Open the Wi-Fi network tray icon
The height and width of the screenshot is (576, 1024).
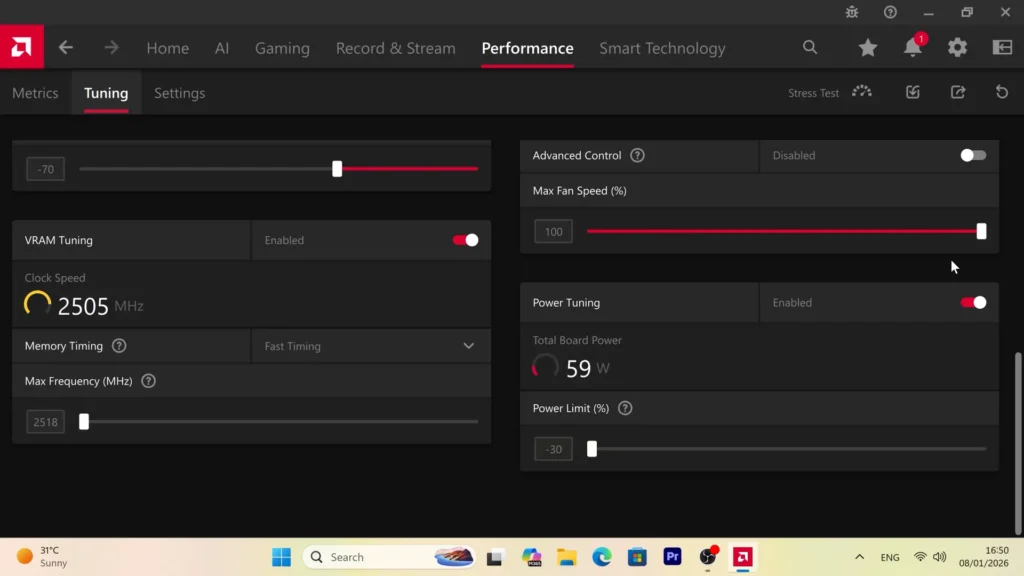pyautogui.click(x=920, y=557)
